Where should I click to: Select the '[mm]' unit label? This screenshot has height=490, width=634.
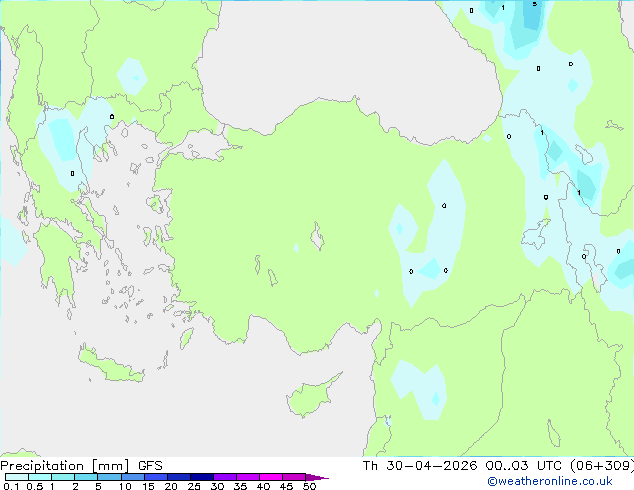tap(111, 466)
